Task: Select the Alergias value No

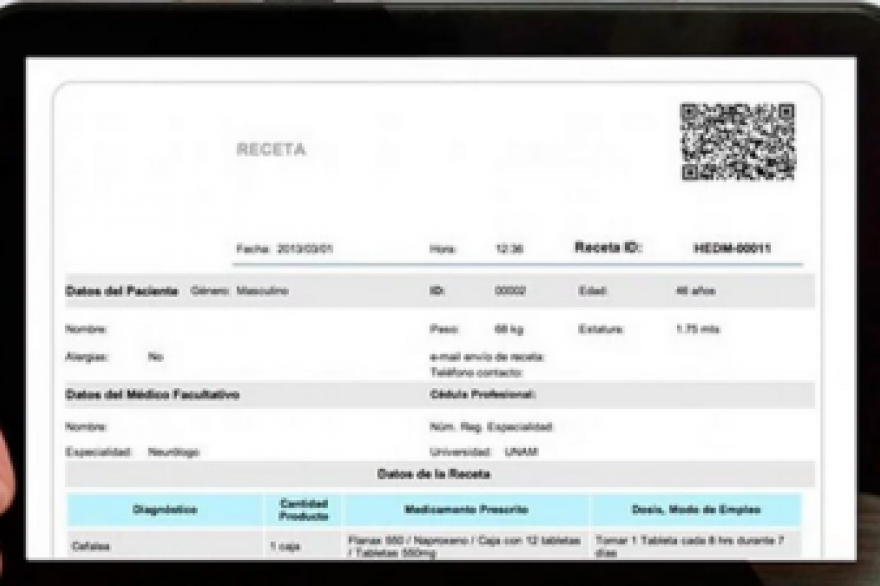Action: tap(155, 357)
